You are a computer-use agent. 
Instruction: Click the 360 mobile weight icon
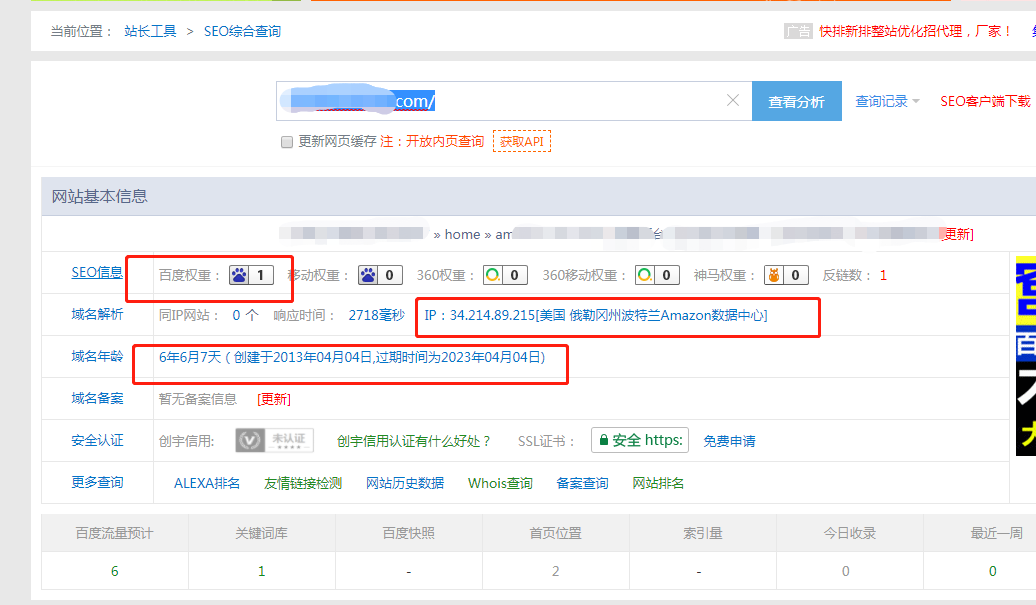pos(645,275)
